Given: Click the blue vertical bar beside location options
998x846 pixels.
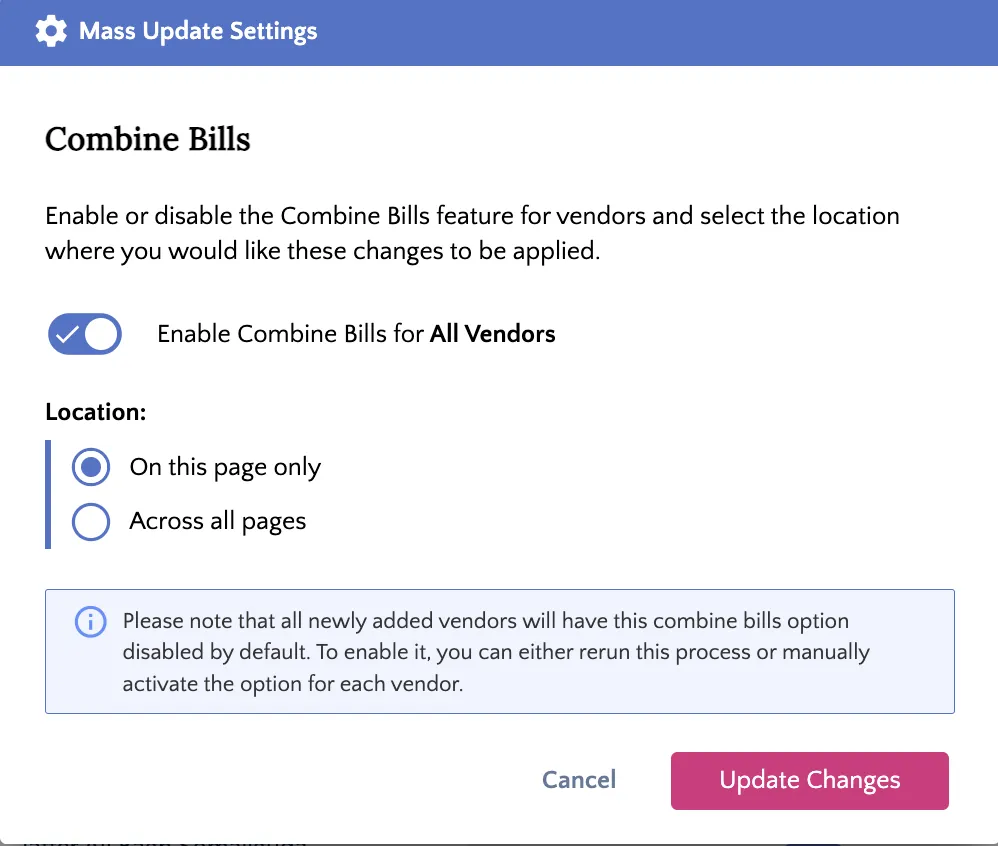Looking at the screenshot, I should (48, 494).
